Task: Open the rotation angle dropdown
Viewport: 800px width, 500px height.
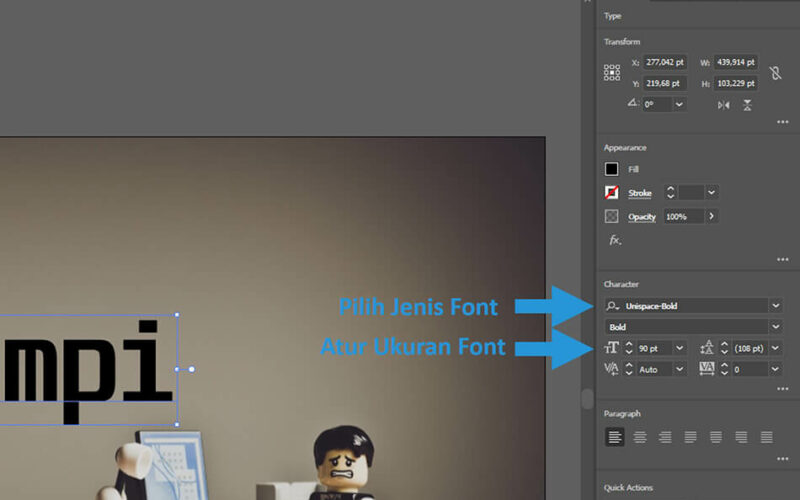Action: coord(679,105)
